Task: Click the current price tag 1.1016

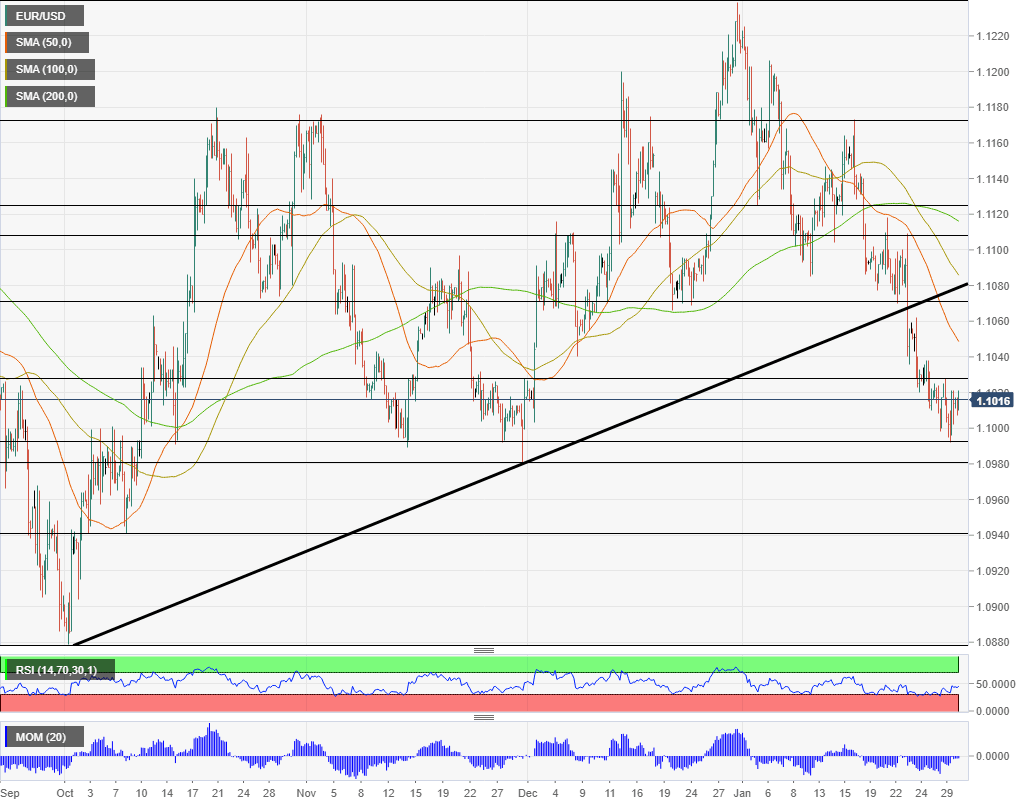Action: [x=992, y=401]
